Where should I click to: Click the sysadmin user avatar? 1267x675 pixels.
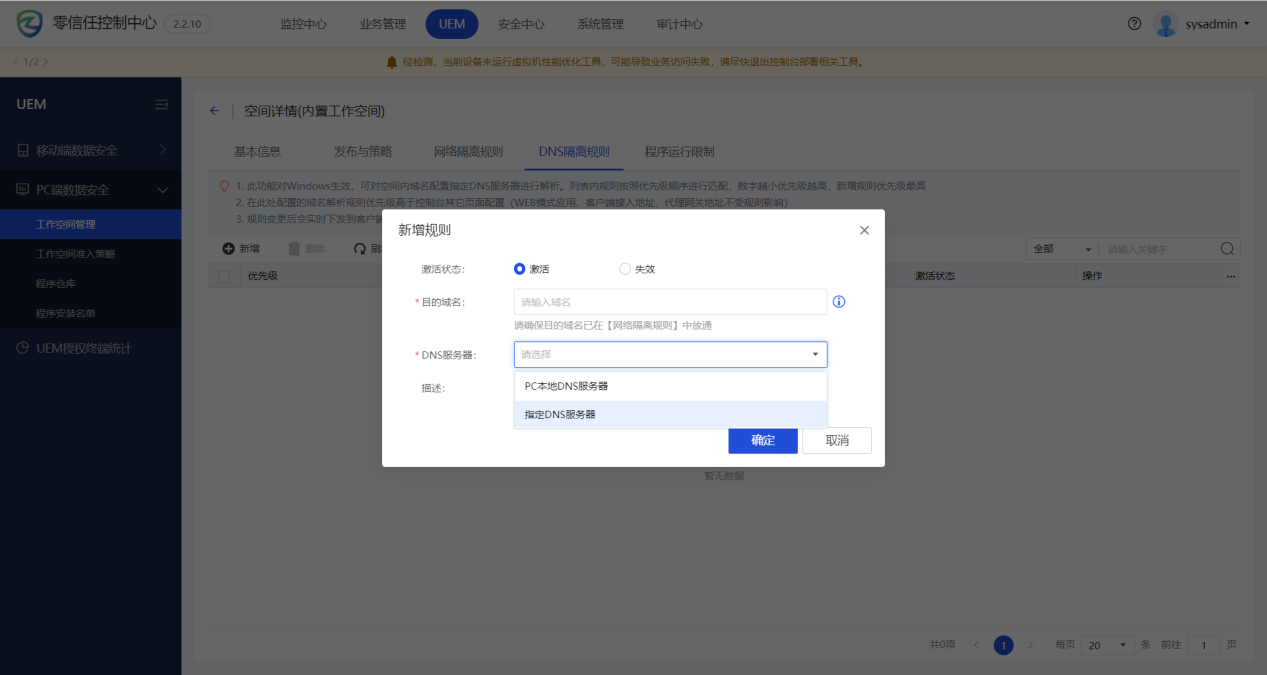(1165, 24)
